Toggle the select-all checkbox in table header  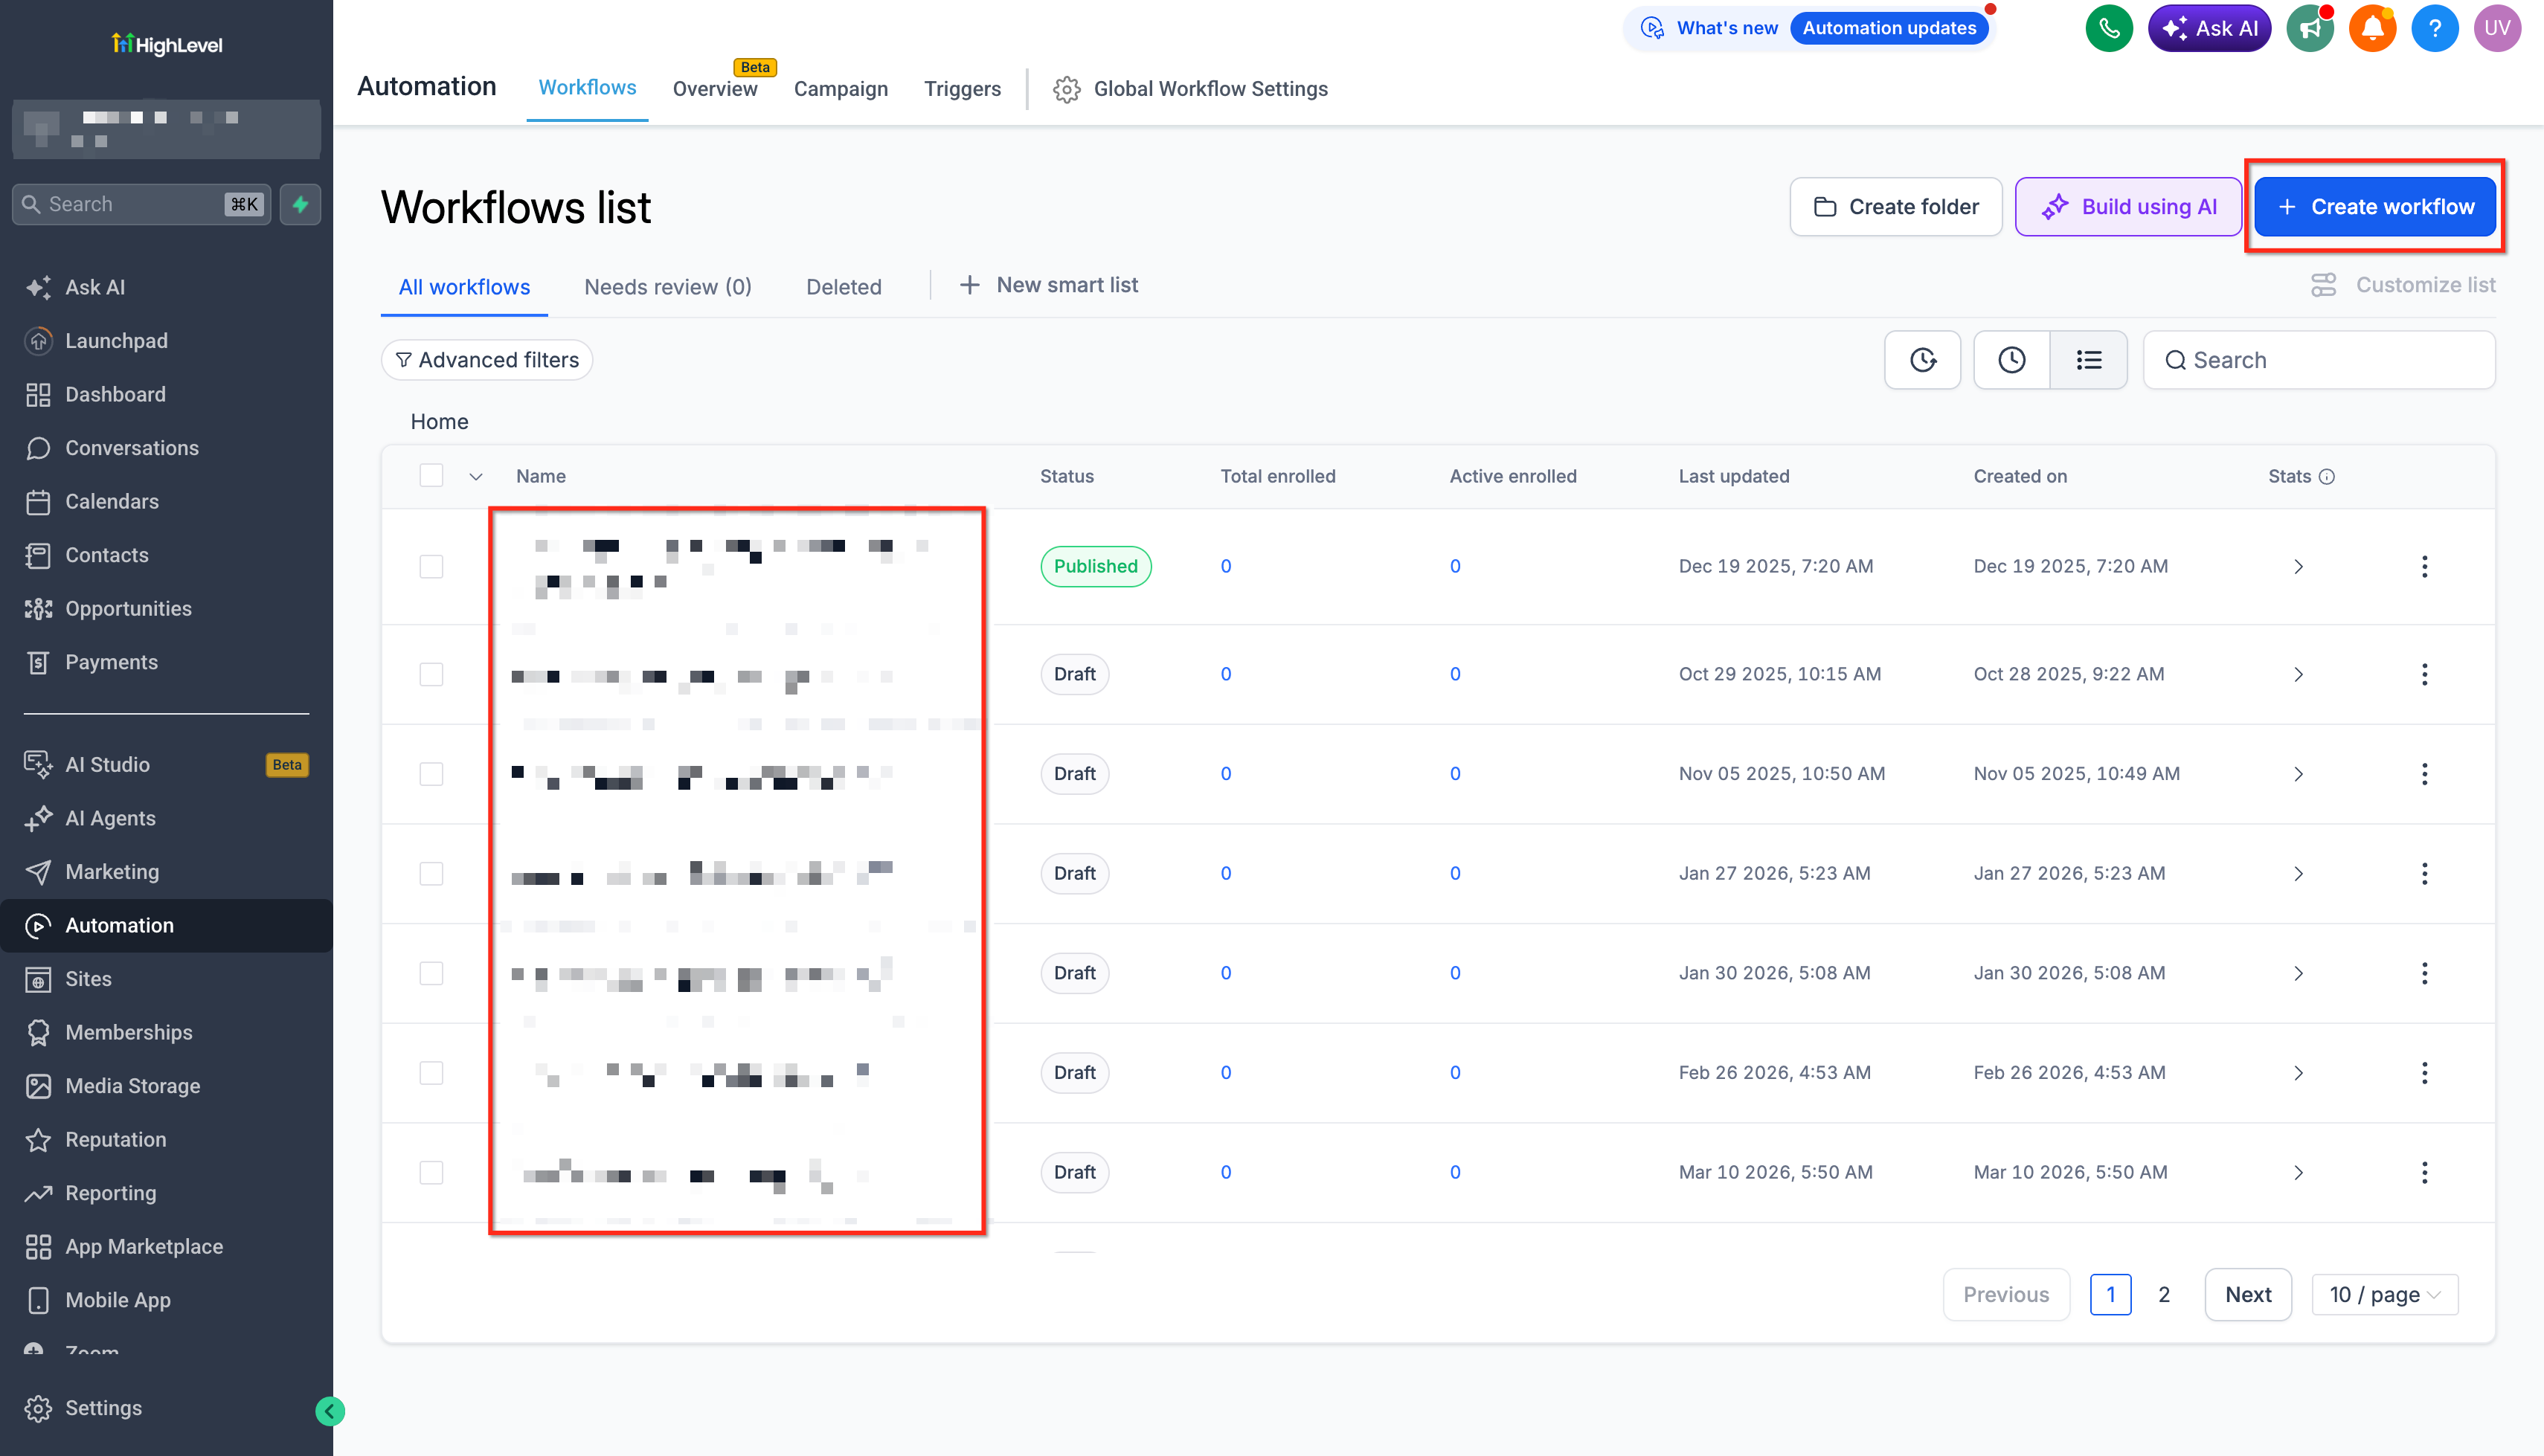pos(431,476)
